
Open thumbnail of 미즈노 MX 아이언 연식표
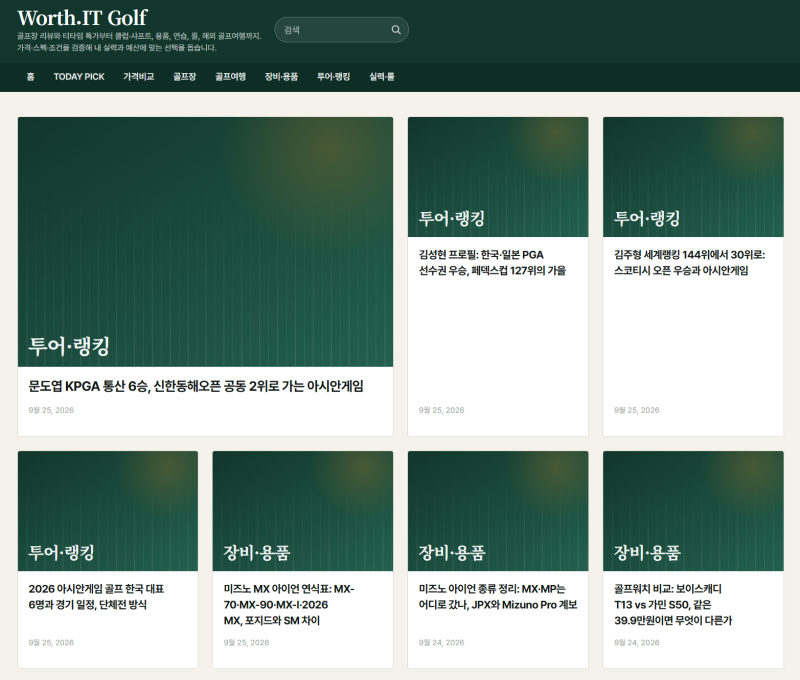point(303,511)
